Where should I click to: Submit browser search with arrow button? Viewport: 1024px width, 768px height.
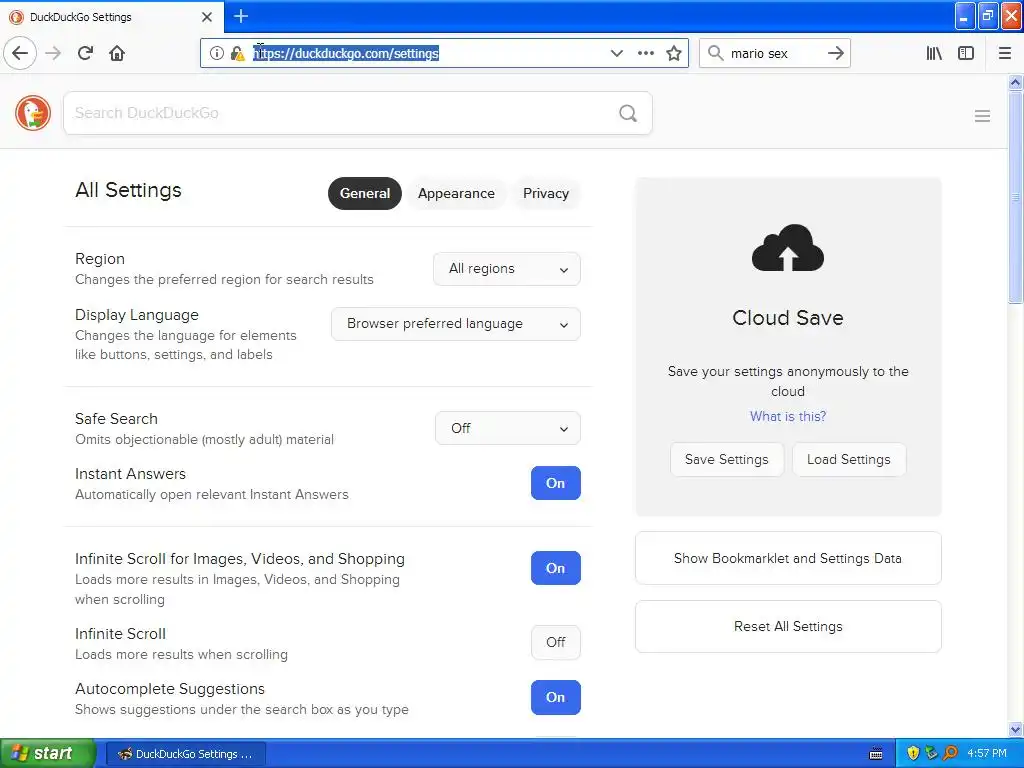[x=835, y=53]
